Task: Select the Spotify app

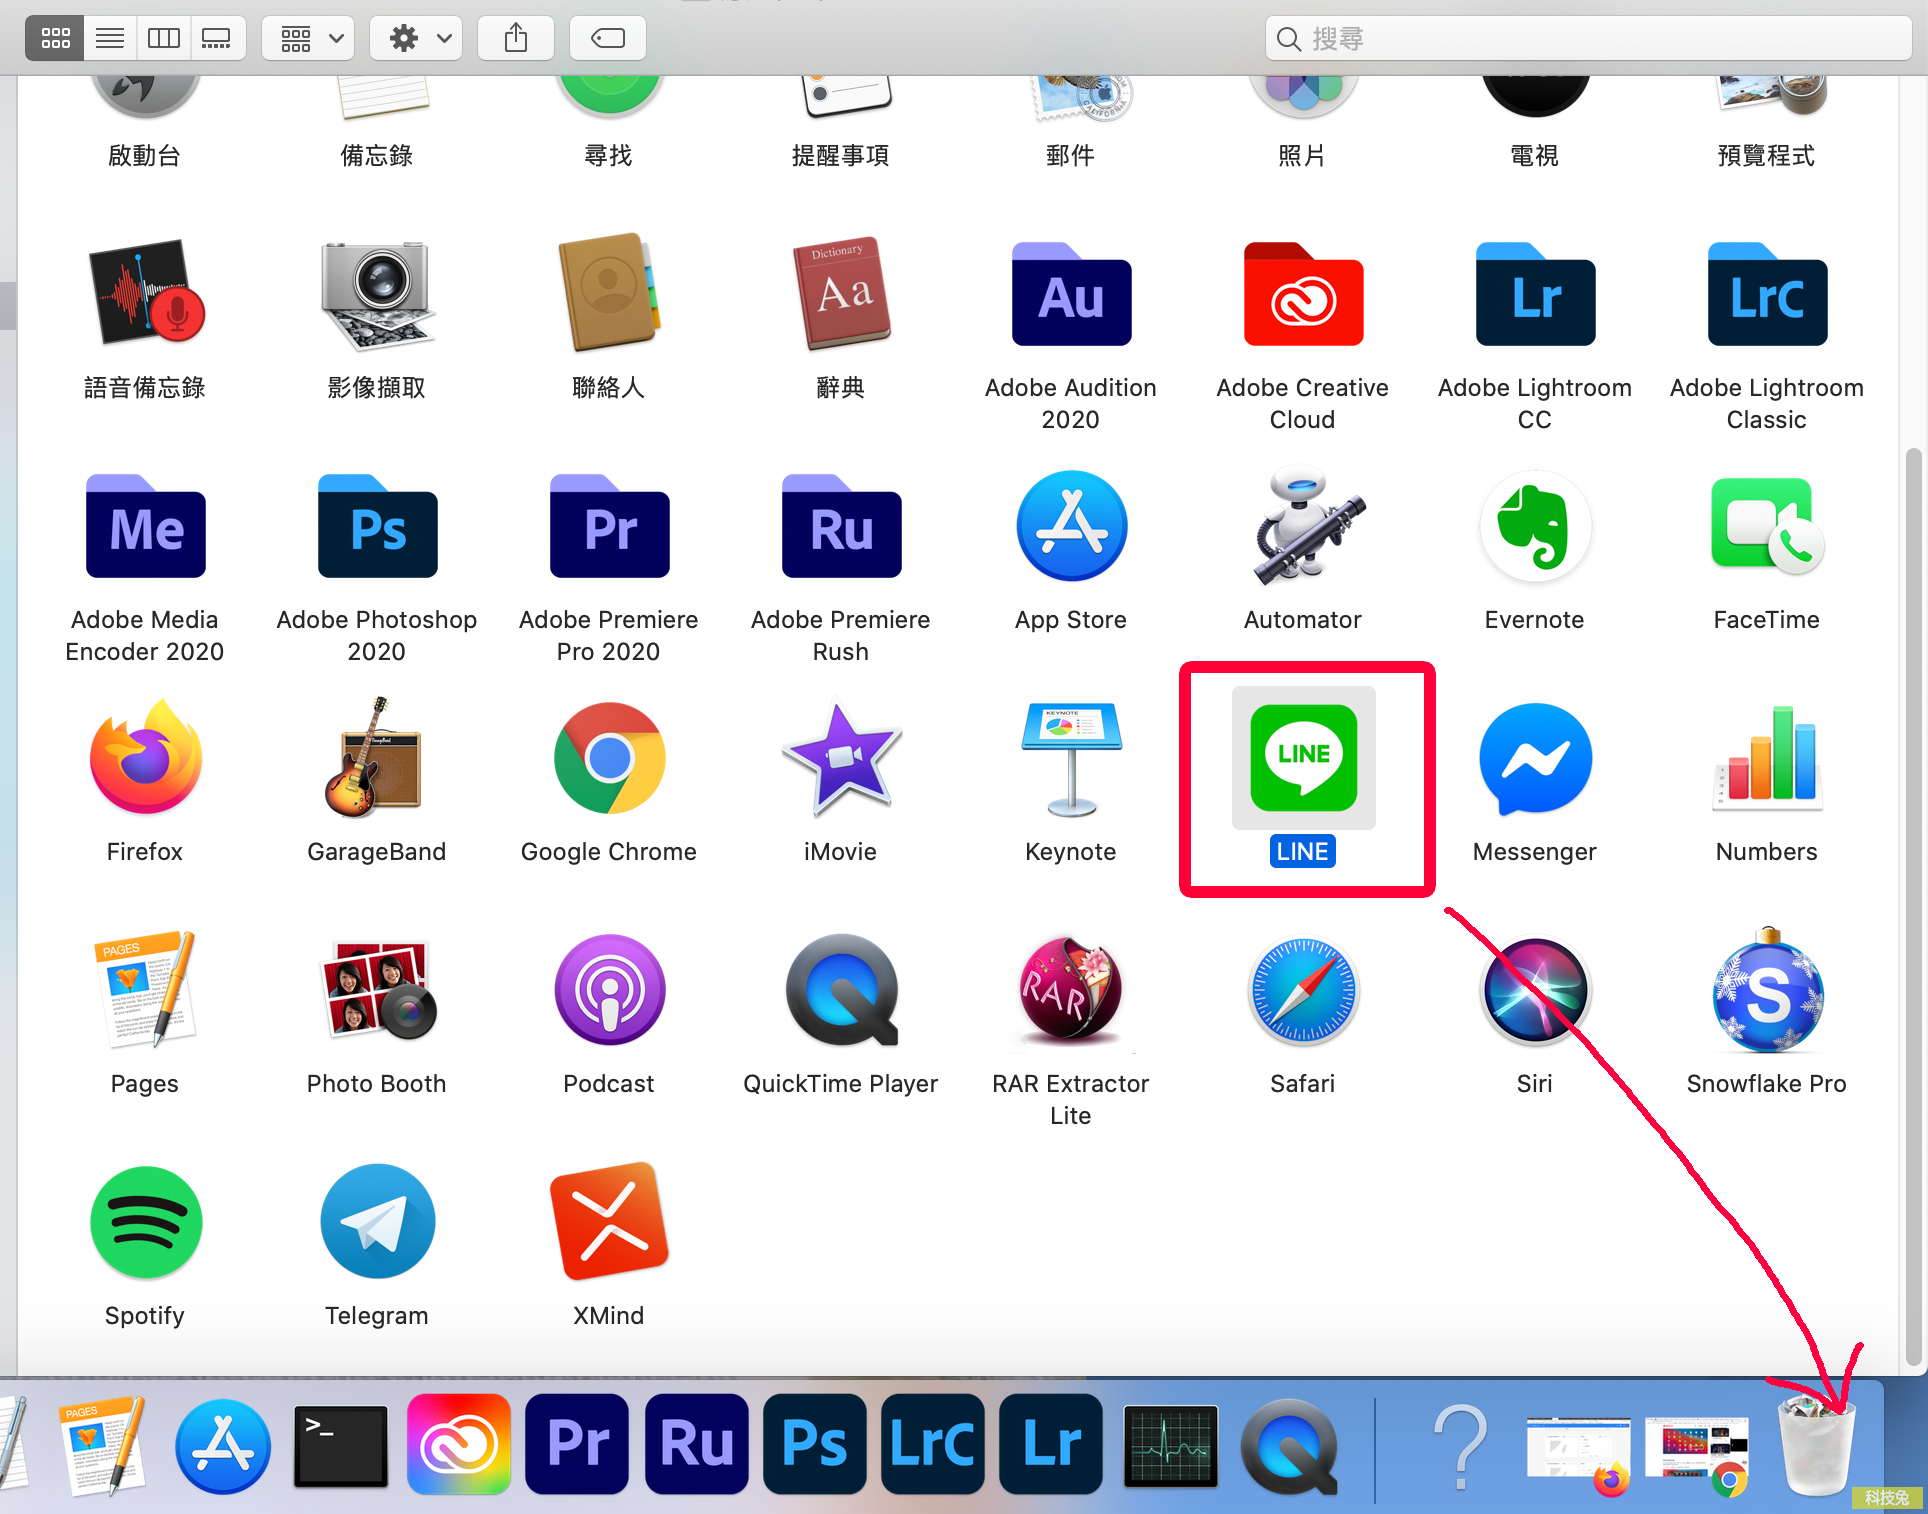Action: (145, 1222)
